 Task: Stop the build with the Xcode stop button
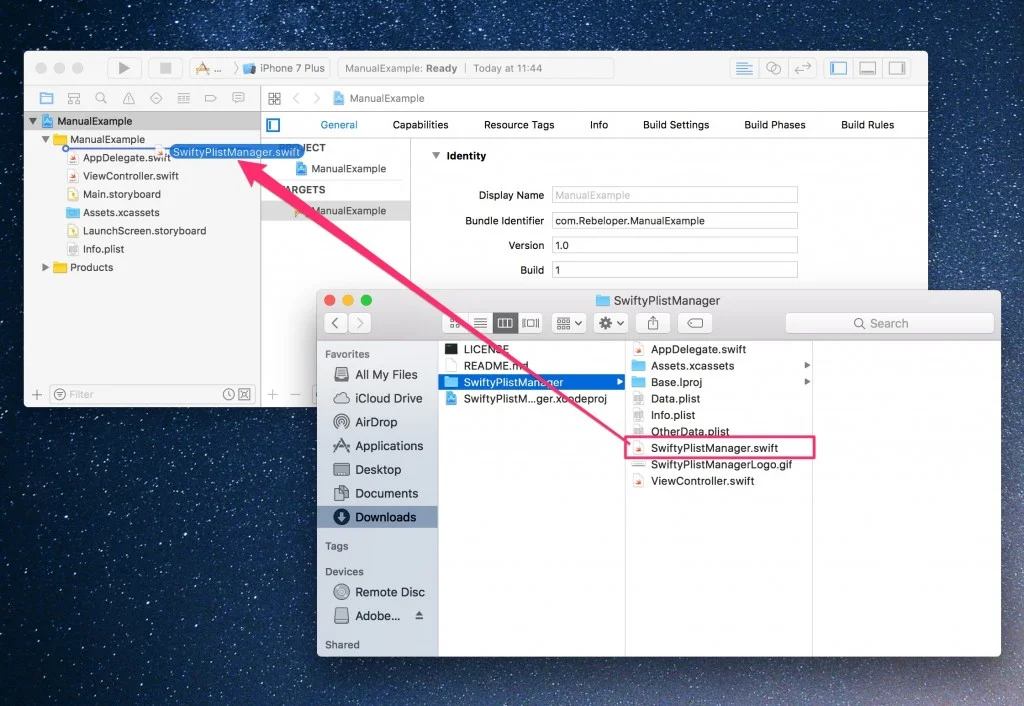[x=165, y=68]
